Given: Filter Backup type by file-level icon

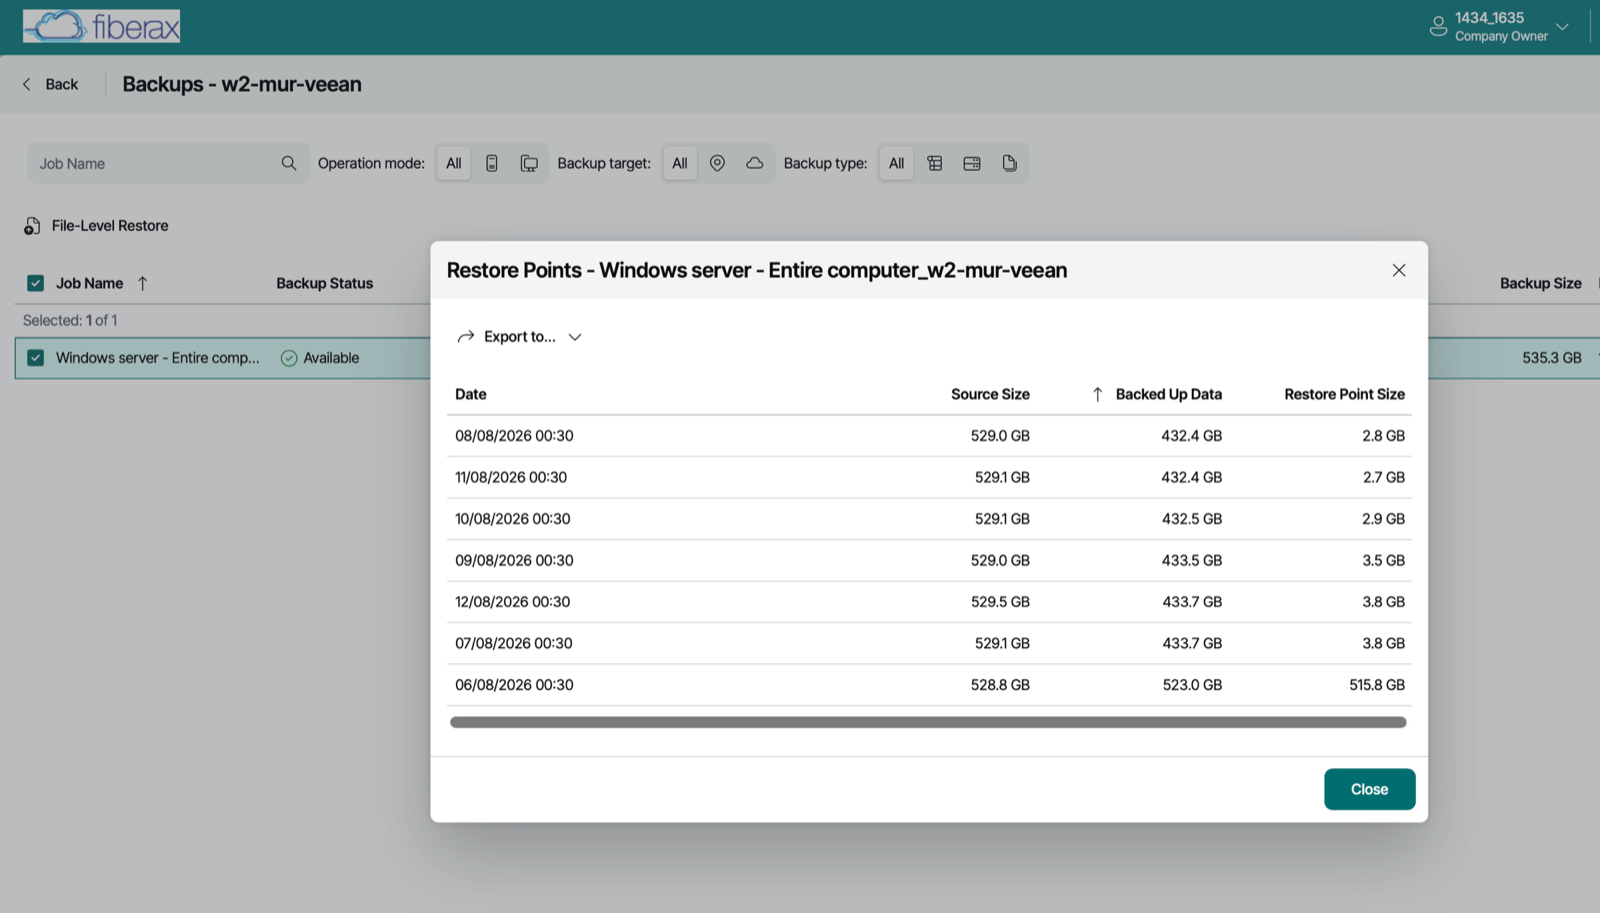Looking at the screenshot, I should click(1010, 163).
